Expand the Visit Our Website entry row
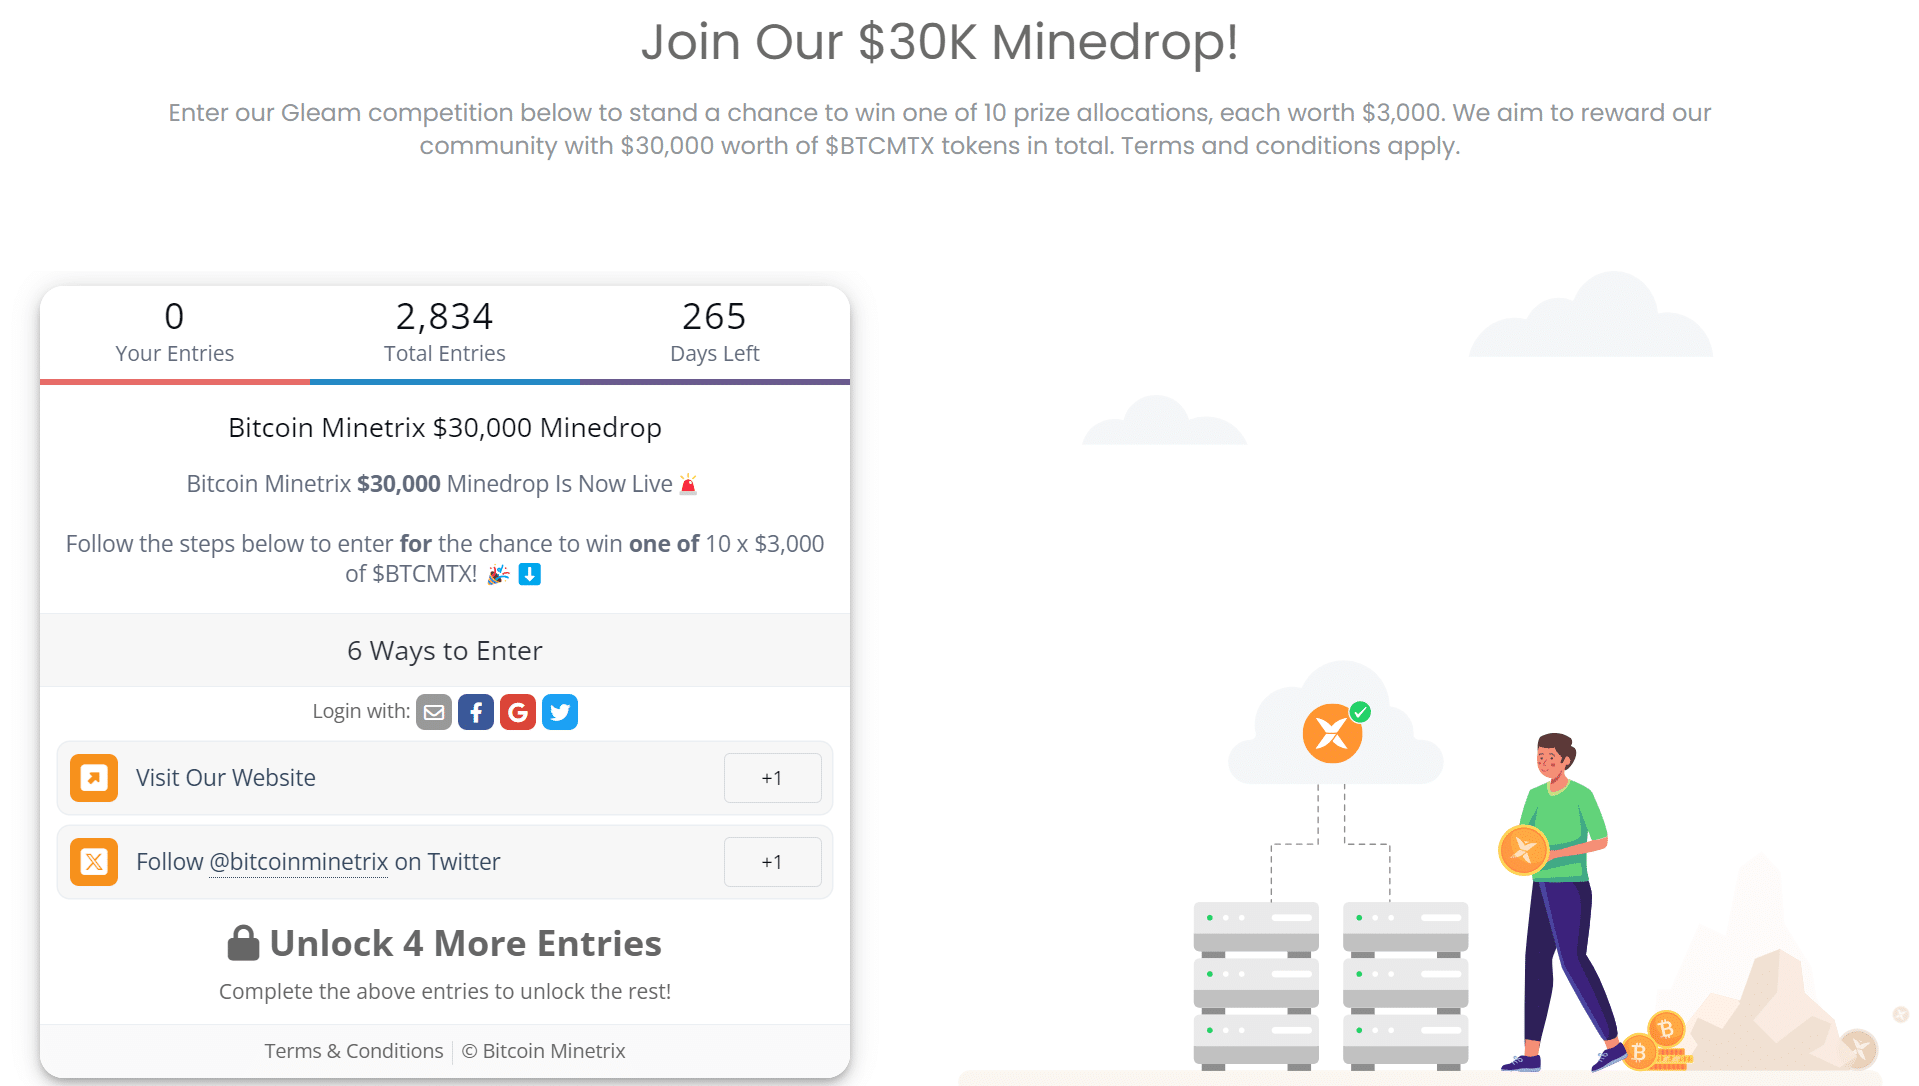1919x1086 pixels. (x=400, y=777)
